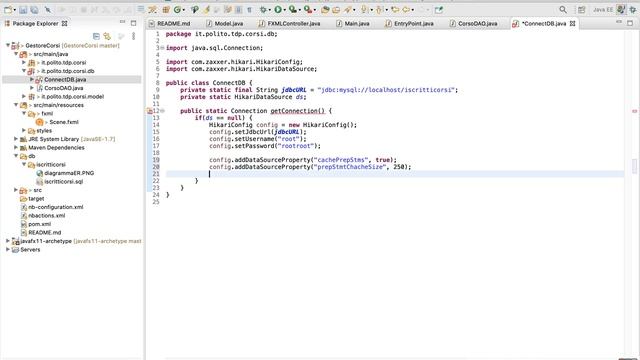The width and height of the screenshot is (640, 360).
Task: Place cursor on empty line 21 in editor
Action: point(395,174)
